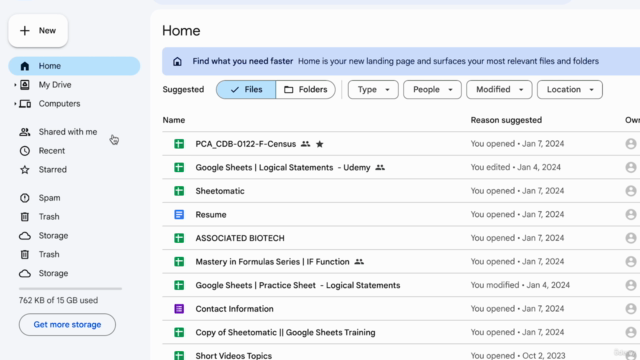This screenshot has height=360, width=640.
Task: Open the Modified filter dropdown
Action: click(x=499, y=89)
